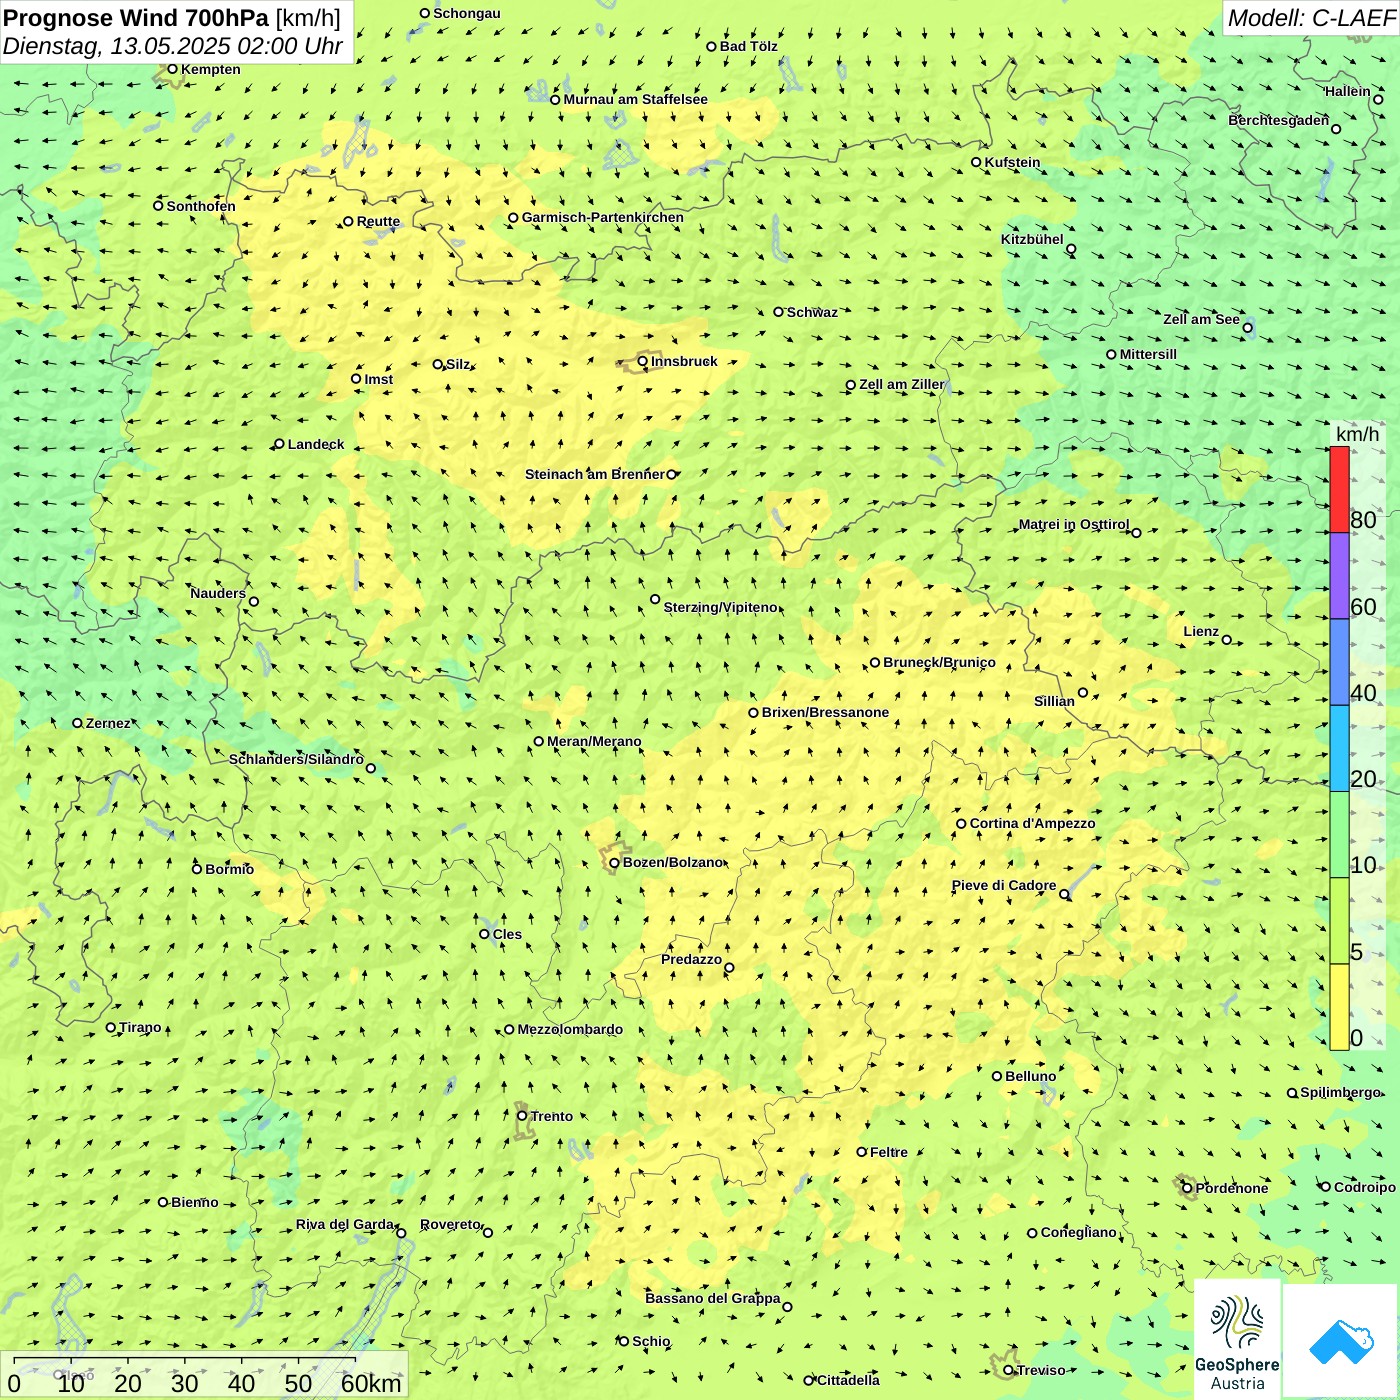Click the title 'Prognose Wind 700hPa [km/h]'
The height and width of the screenshot is (1400, 1400).
172,18
